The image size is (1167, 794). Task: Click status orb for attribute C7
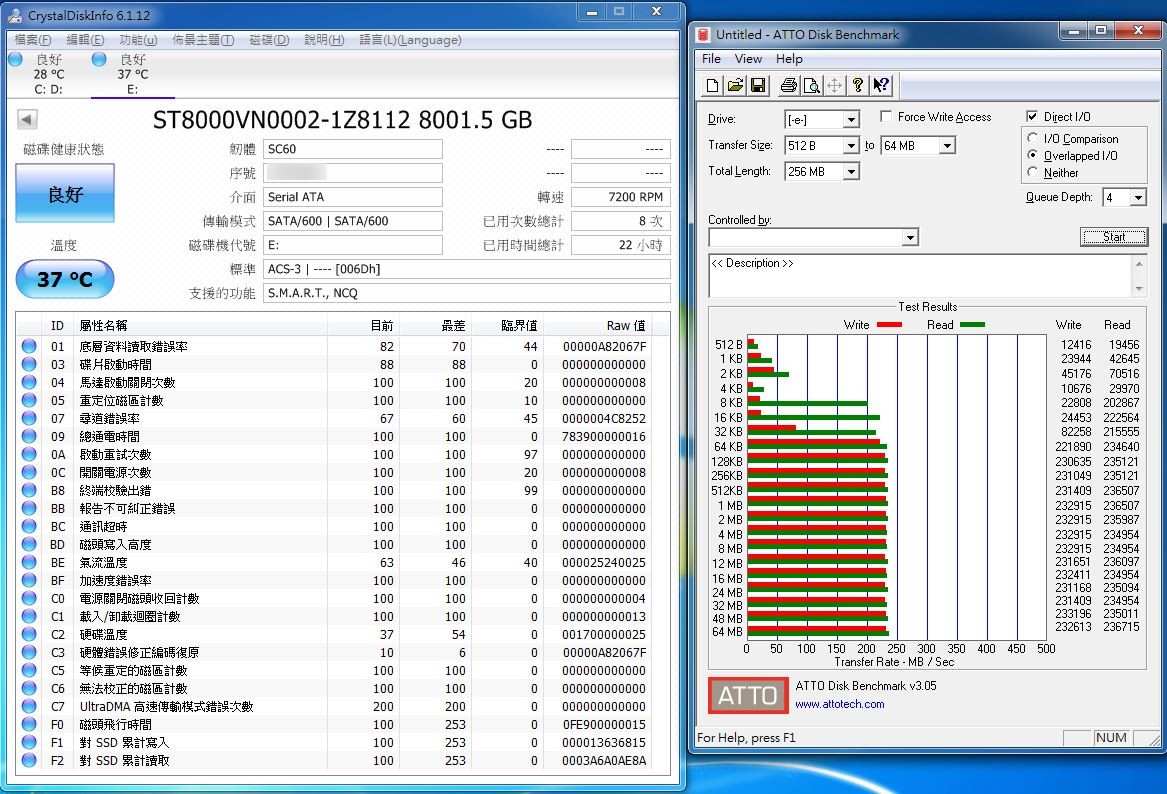click(x=29, y=706)
